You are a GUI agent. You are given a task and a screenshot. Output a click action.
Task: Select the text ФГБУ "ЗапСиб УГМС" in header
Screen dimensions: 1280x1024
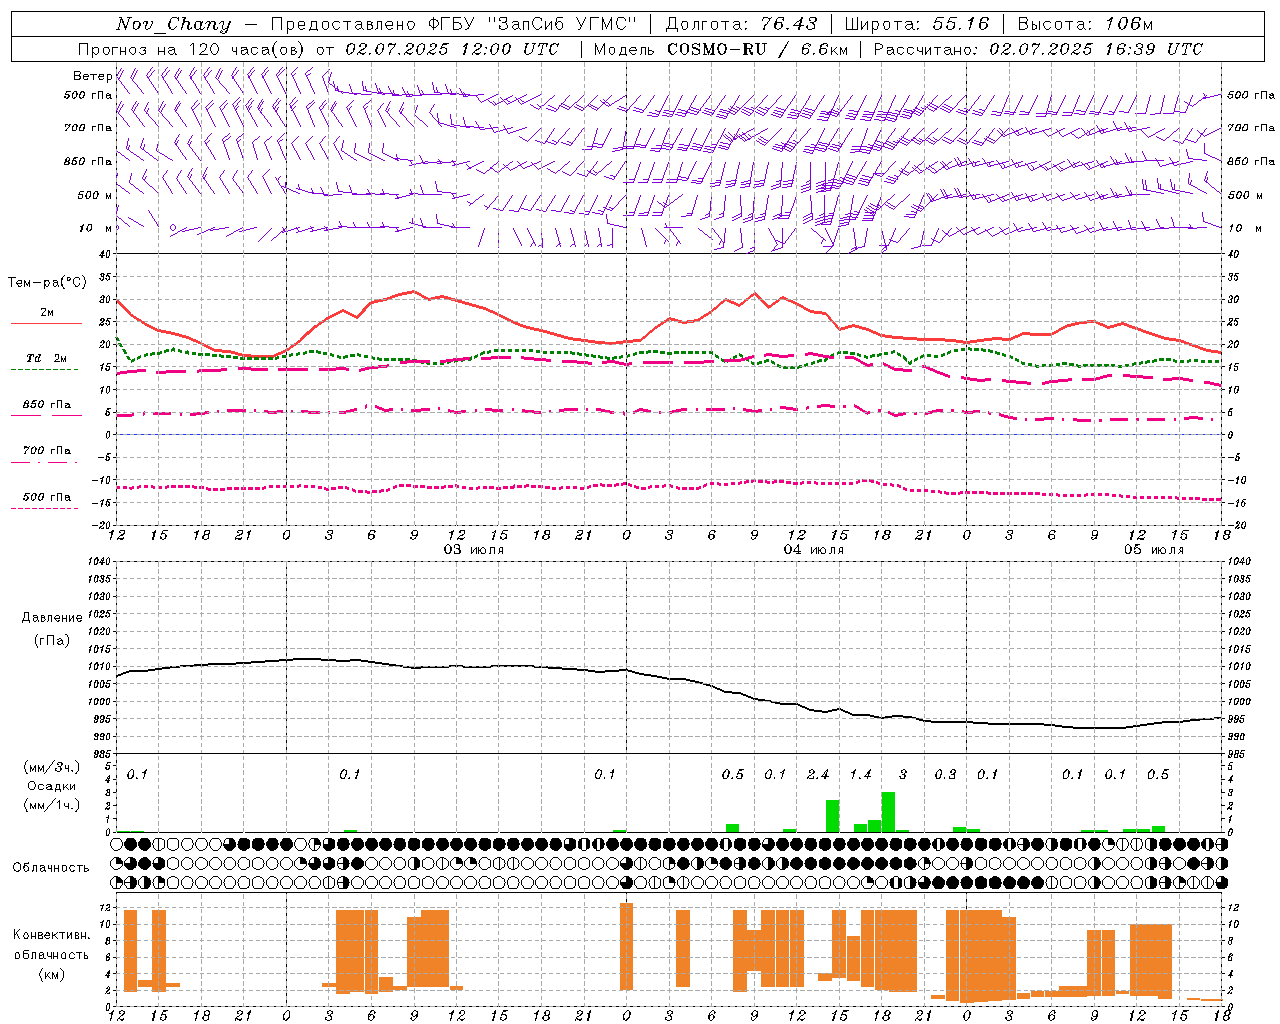[532, 24]
